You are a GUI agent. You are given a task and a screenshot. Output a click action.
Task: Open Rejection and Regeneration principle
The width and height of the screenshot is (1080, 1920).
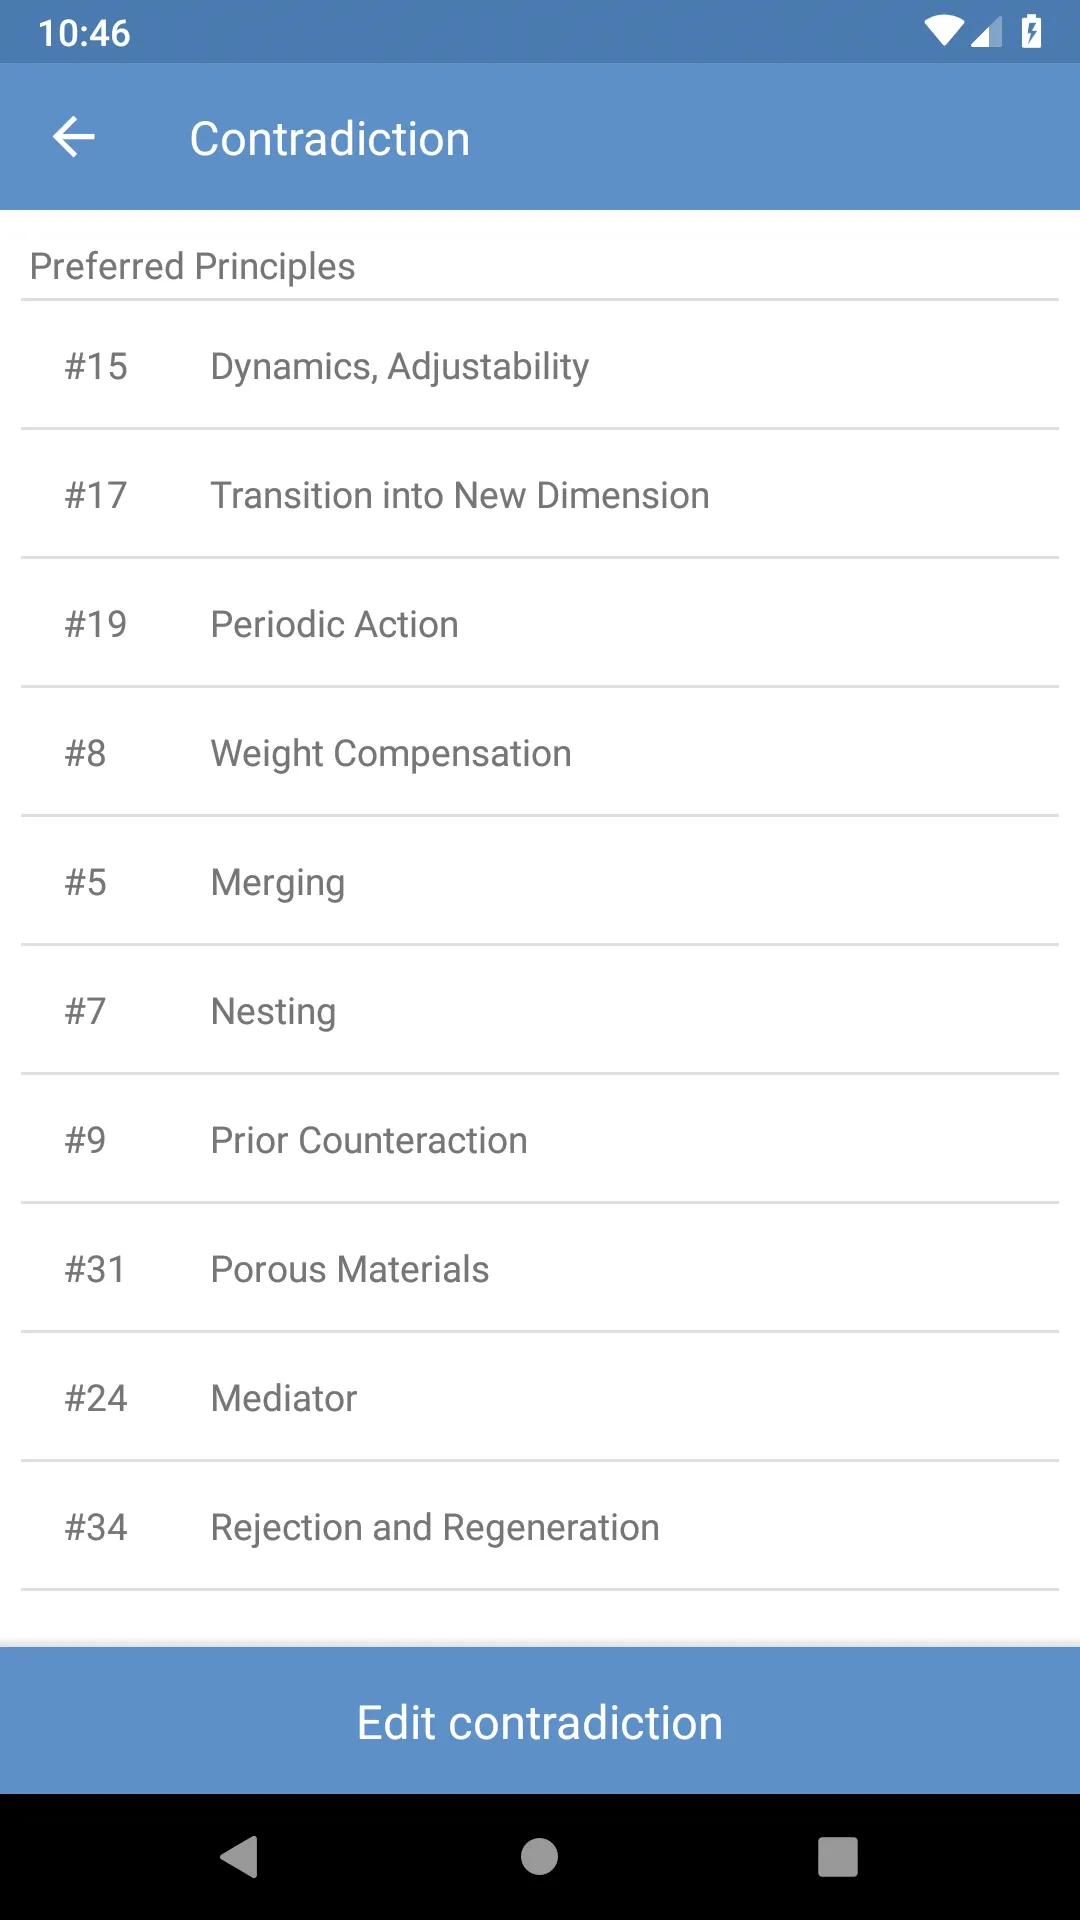pos(540,1527)
